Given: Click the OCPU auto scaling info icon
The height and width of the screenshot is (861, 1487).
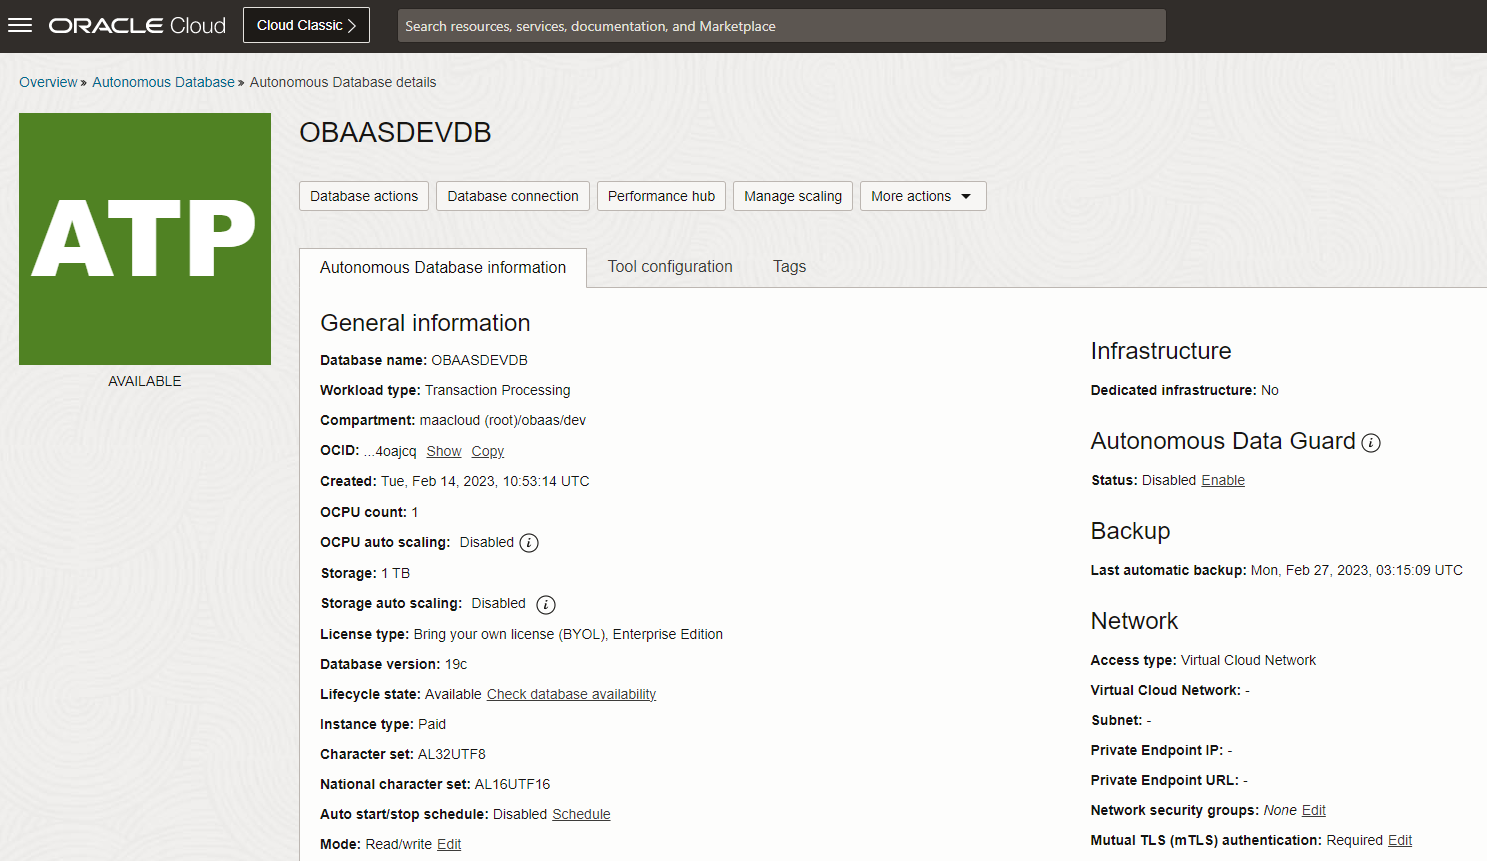Looking at the screenshot, I should [x=529, y=542].
